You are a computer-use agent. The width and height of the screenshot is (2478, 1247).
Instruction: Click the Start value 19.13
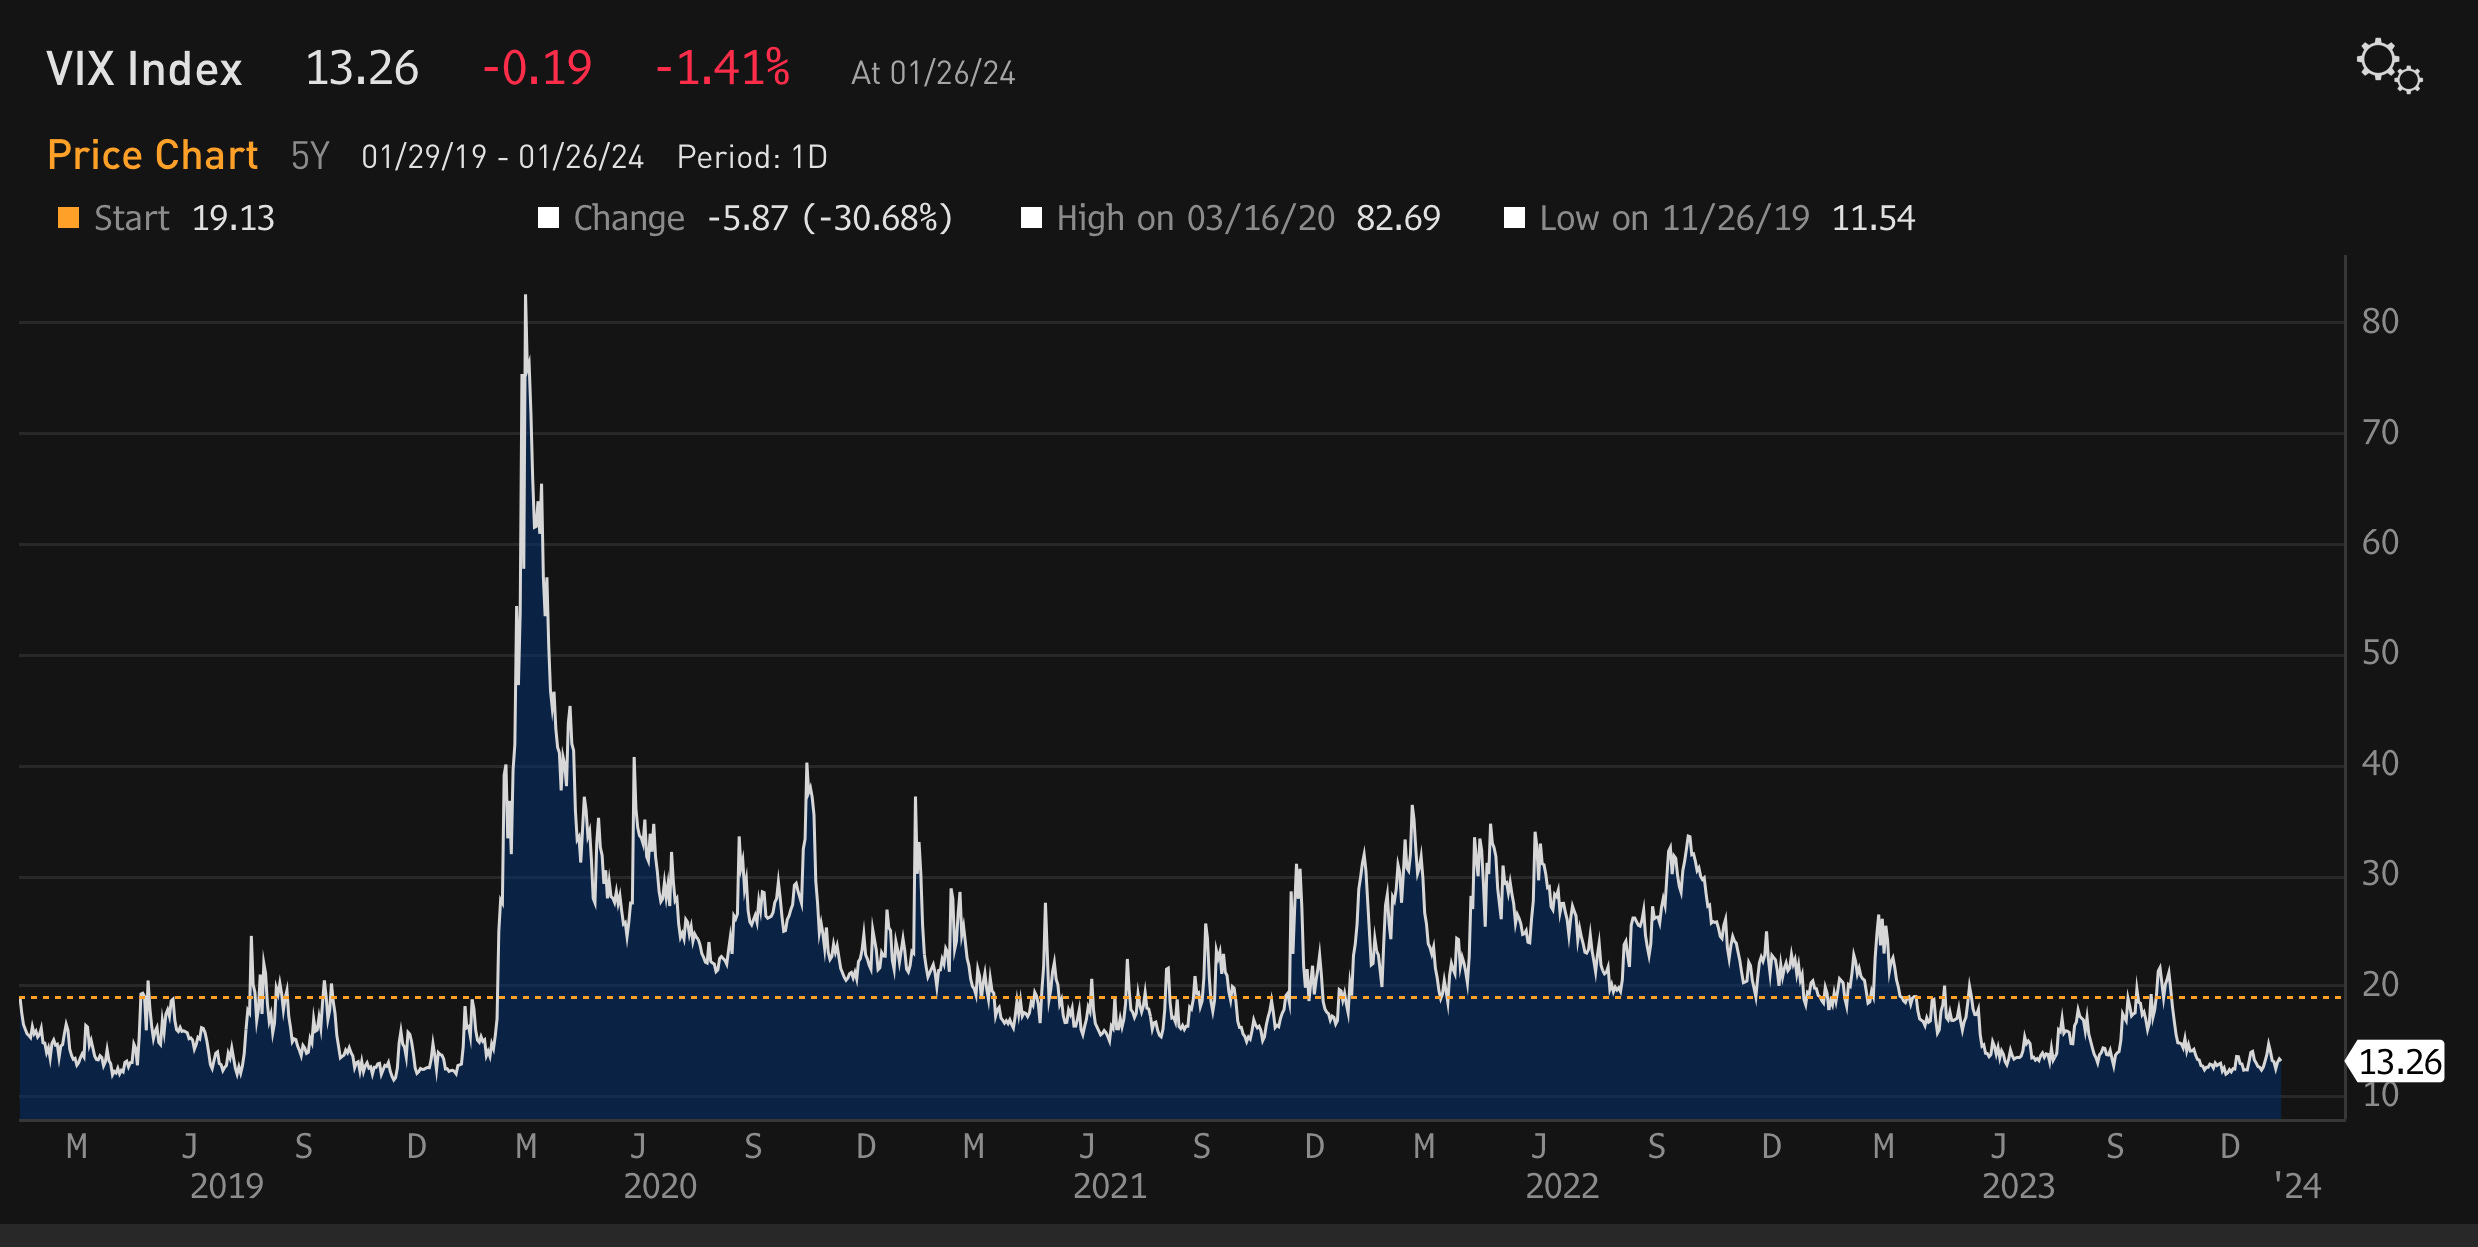pos(233,218)
